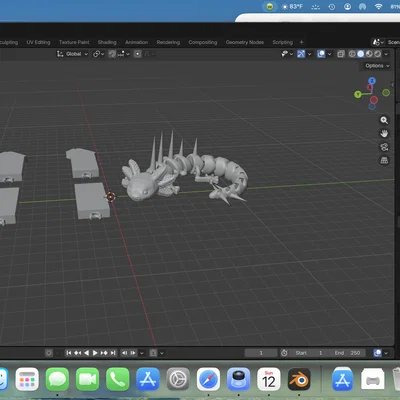Switch to Texture Paint workspace tab
This screenshot has width=400, height=400.
tap(74, 42)
